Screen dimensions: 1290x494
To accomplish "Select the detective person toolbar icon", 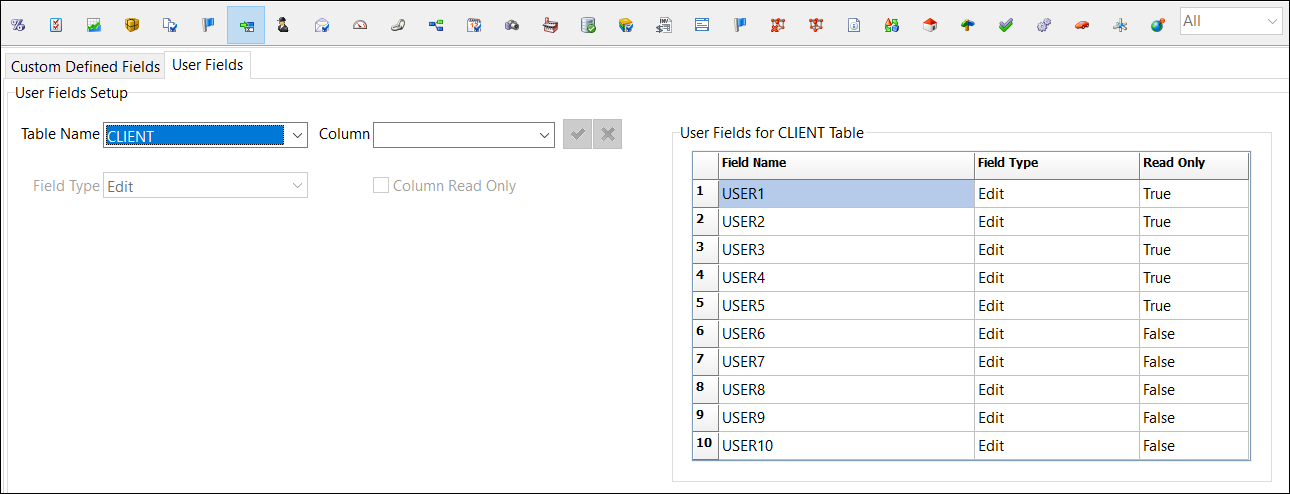I will [x=283, y=24].
